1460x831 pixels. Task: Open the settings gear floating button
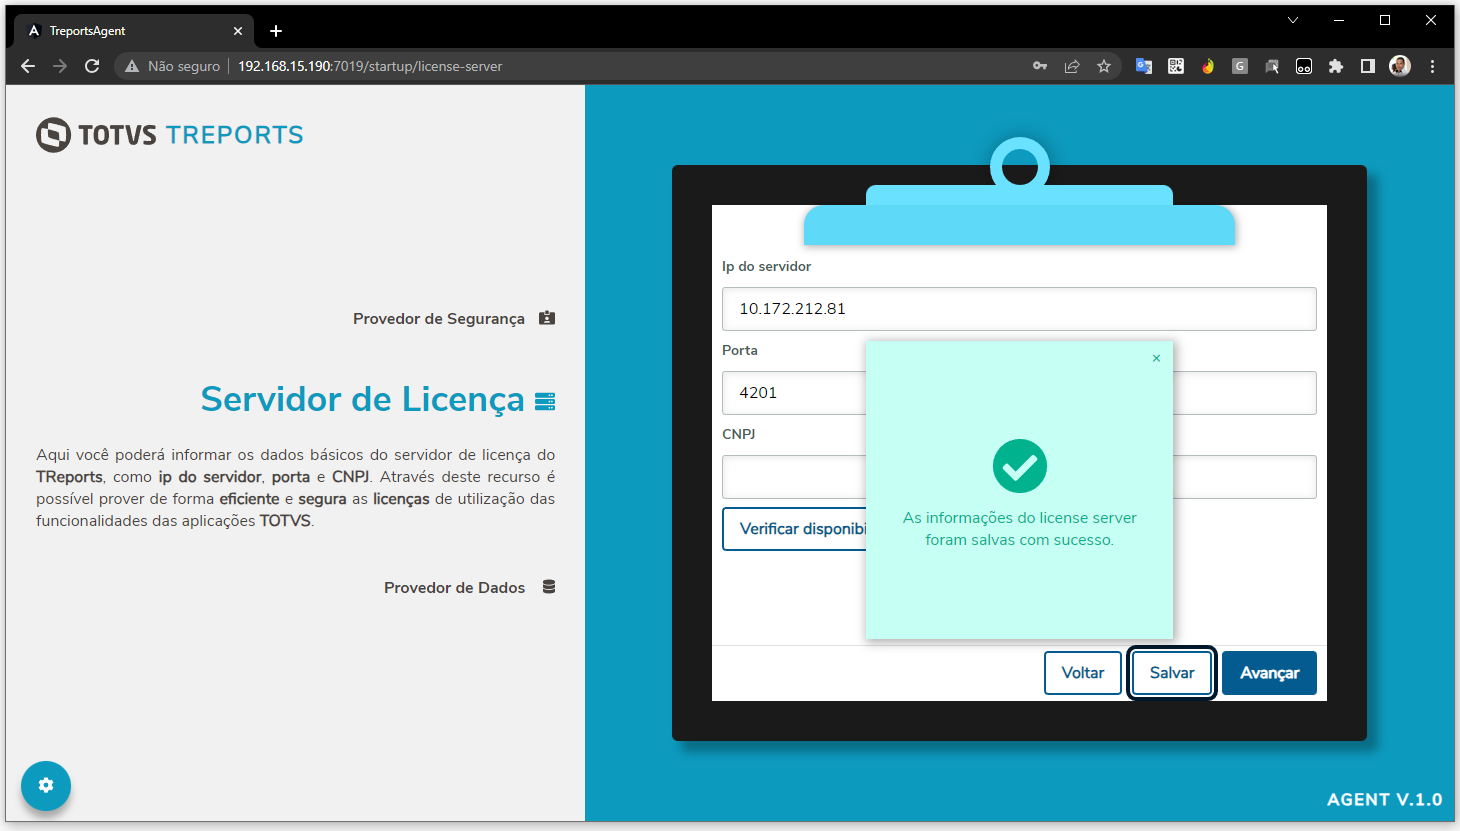46,786
